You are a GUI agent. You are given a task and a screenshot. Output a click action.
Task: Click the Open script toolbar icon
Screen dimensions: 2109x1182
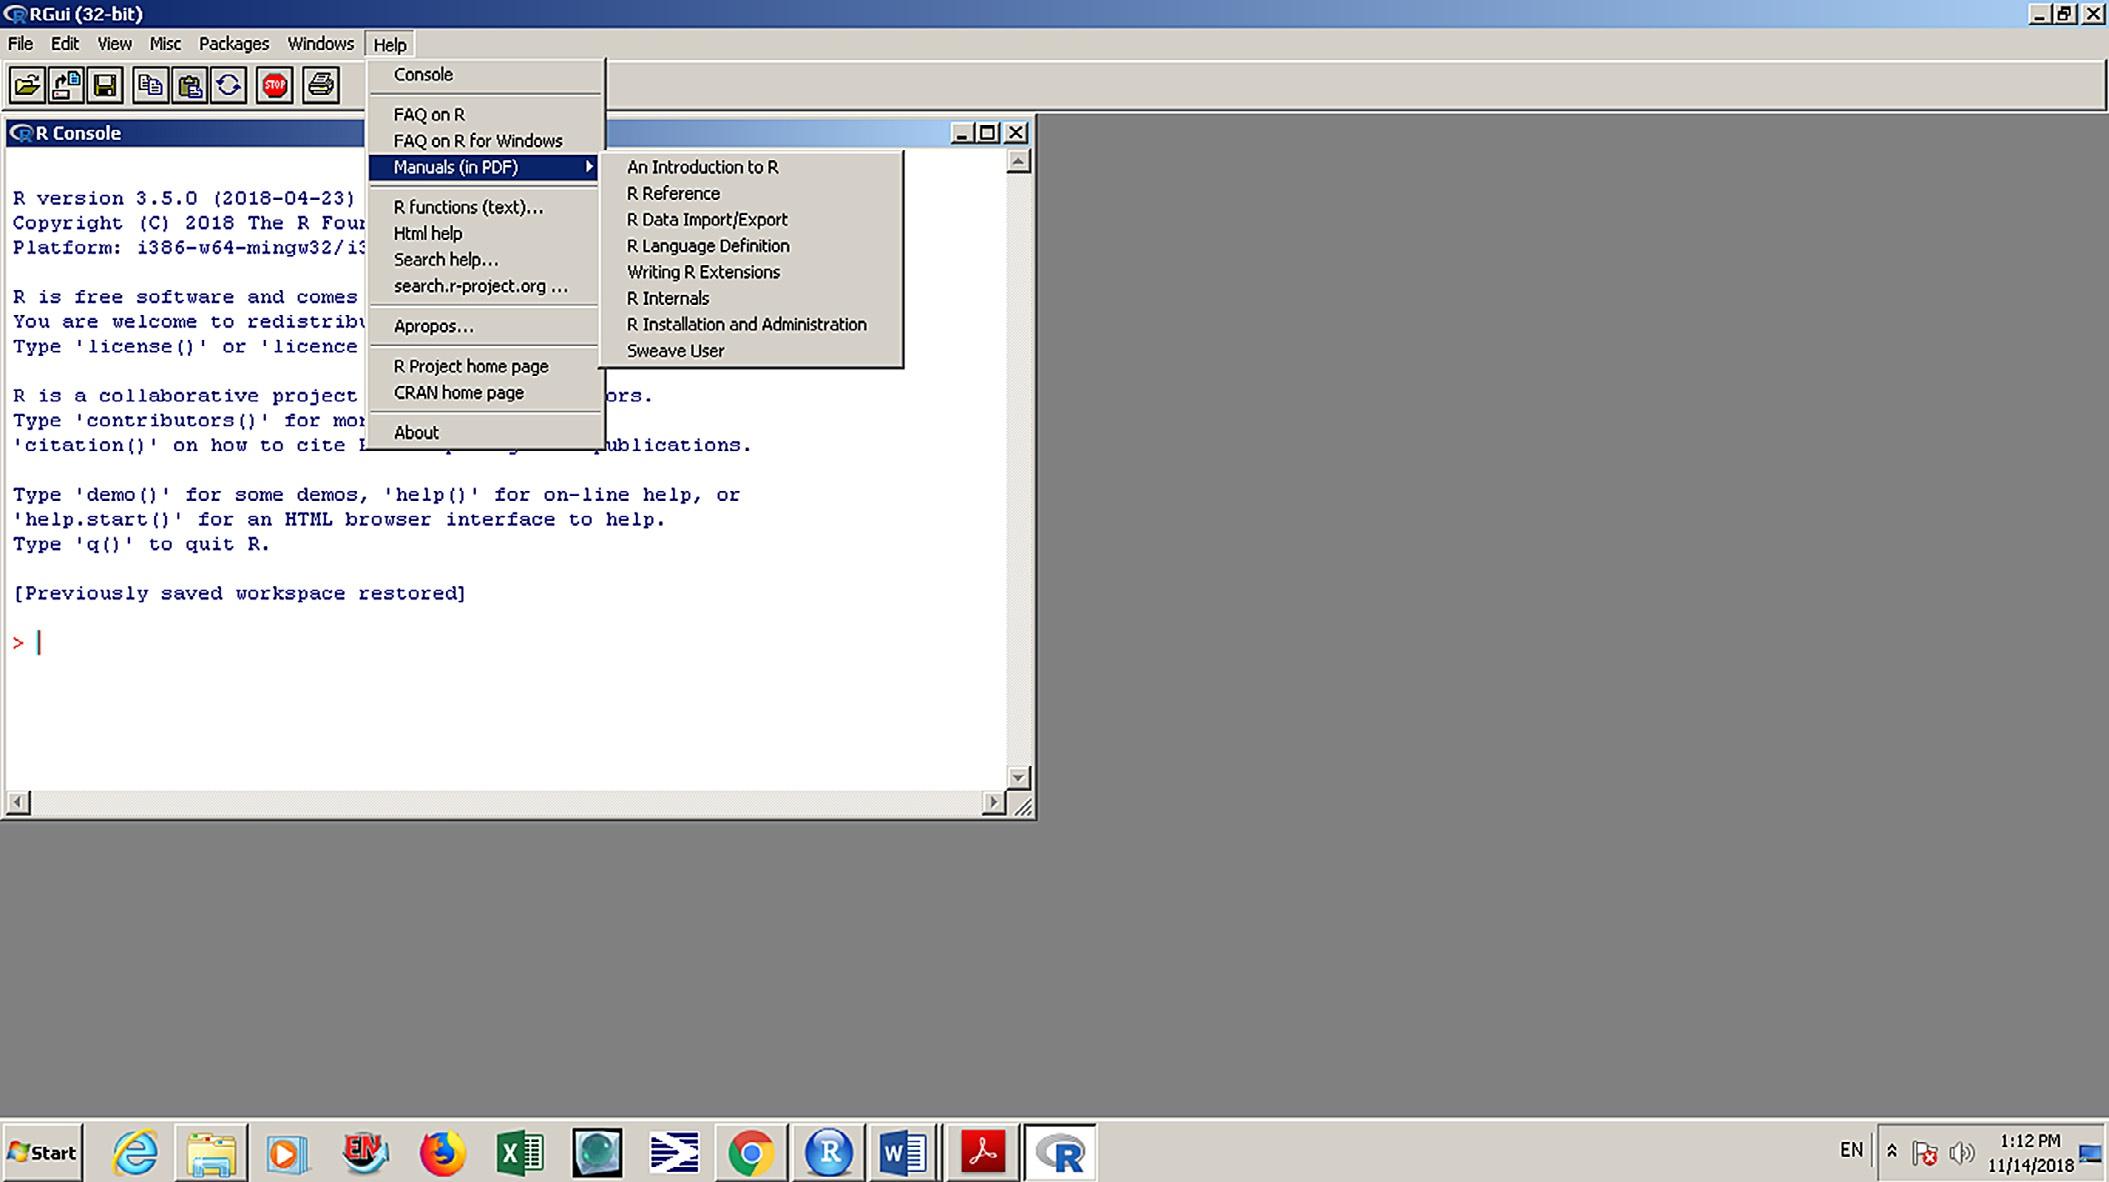(x=27, y=86)
